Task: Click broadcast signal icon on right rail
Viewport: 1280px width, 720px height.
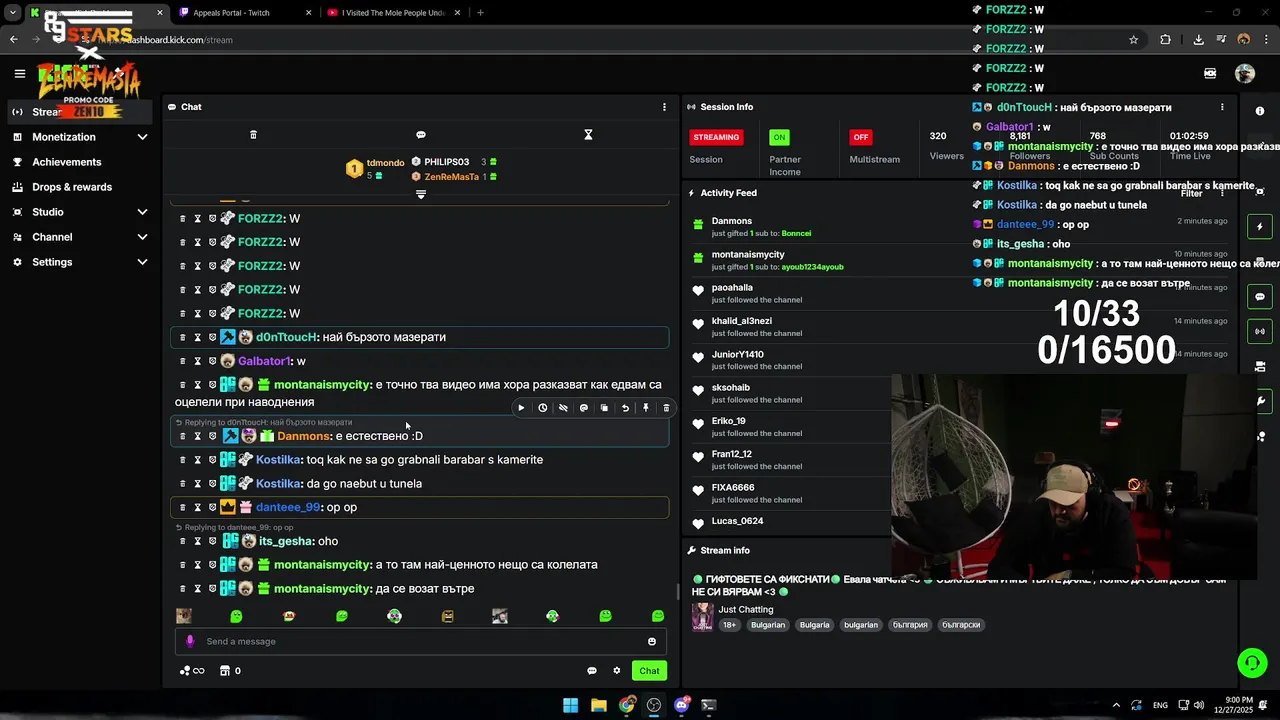Action: [x=1260, y=331]
